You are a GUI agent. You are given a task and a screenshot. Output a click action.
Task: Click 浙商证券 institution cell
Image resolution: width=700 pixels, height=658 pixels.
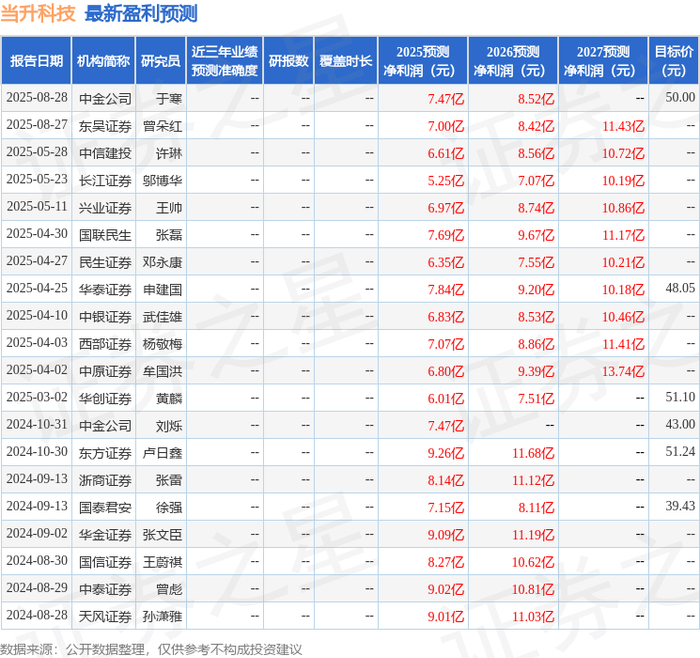105,480
